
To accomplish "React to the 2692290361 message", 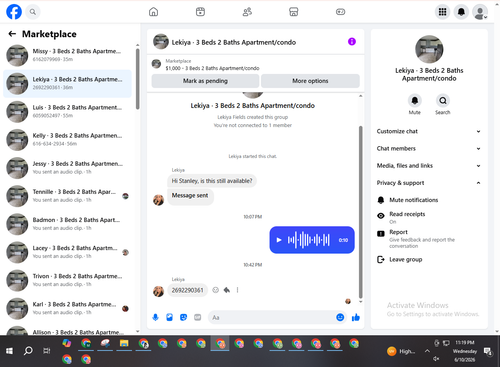I will click(x=216, y=290).
